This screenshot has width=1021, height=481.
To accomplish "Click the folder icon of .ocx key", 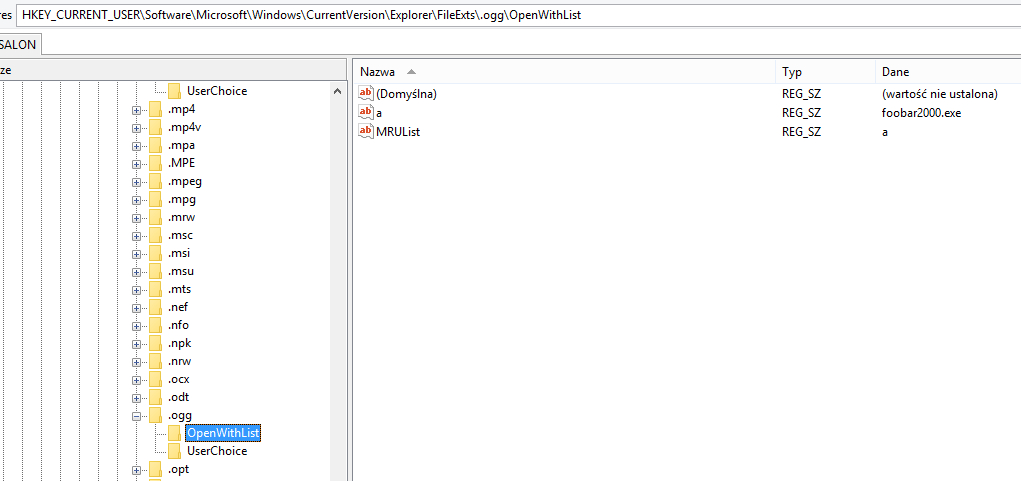I will 155,379.
